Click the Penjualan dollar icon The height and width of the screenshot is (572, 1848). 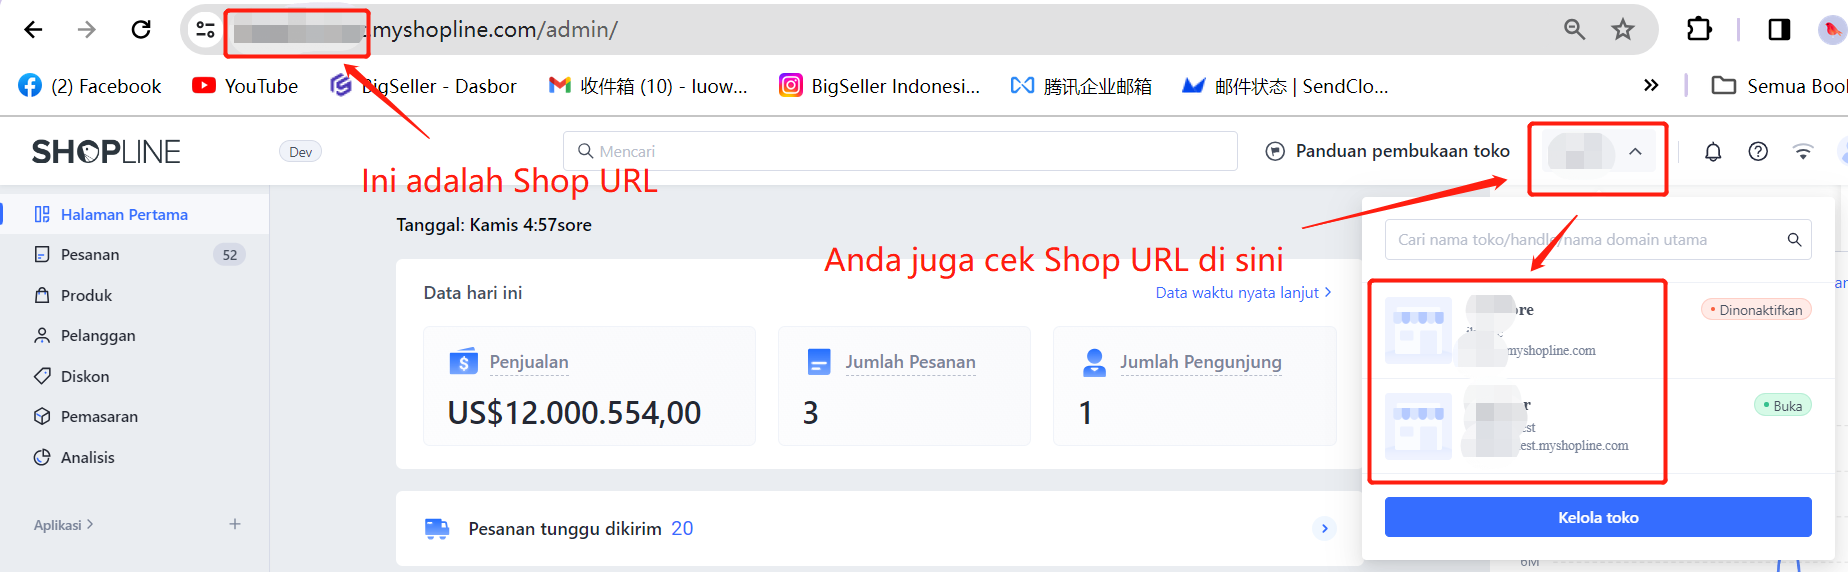point(463,361)
